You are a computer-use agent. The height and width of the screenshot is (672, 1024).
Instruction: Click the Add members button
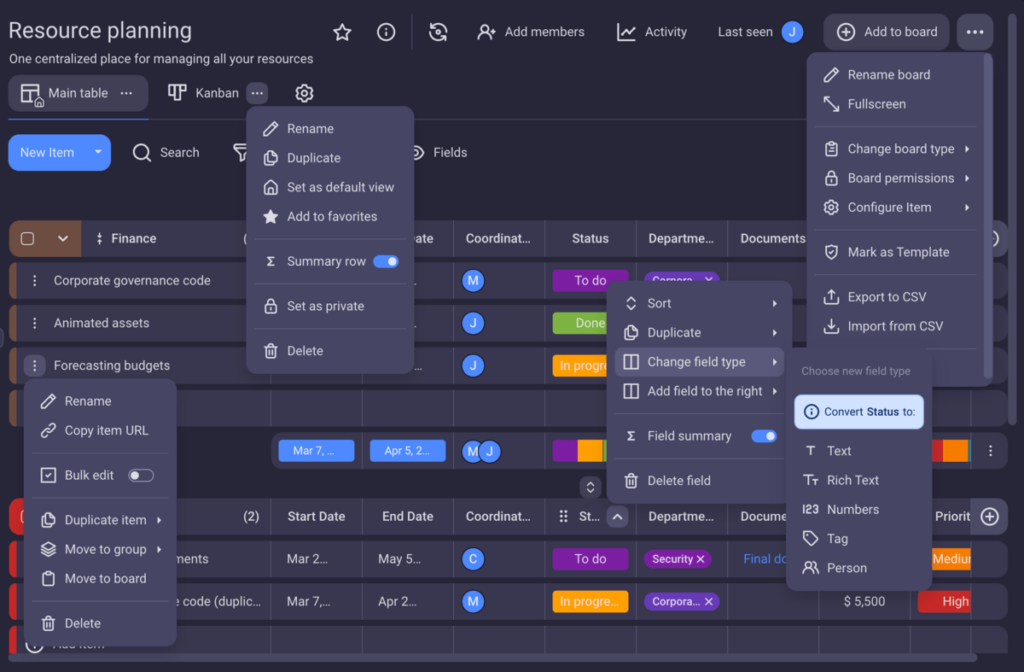pos(531,32)
